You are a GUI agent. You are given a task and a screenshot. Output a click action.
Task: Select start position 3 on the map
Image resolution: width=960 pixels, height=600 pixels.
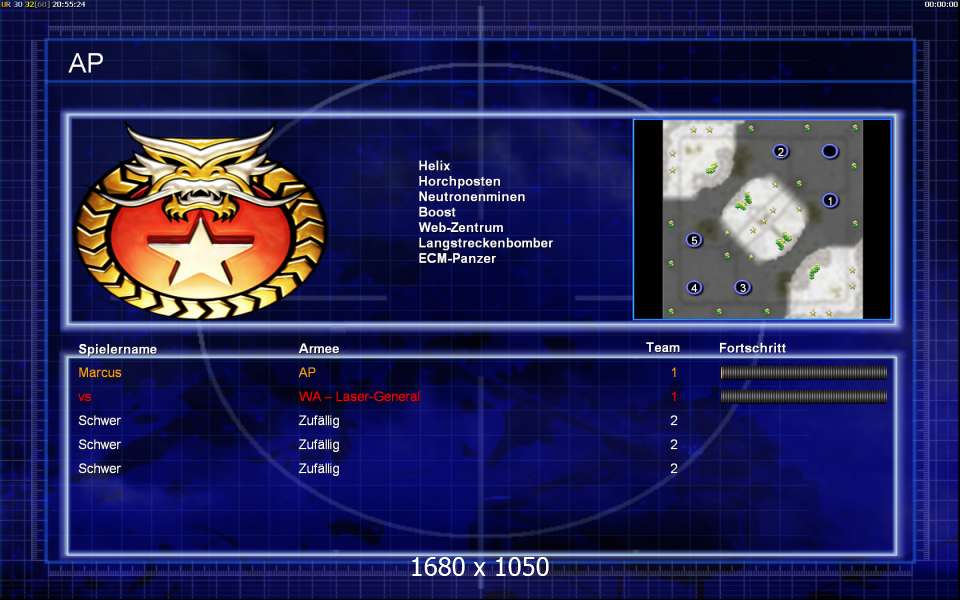742,287
